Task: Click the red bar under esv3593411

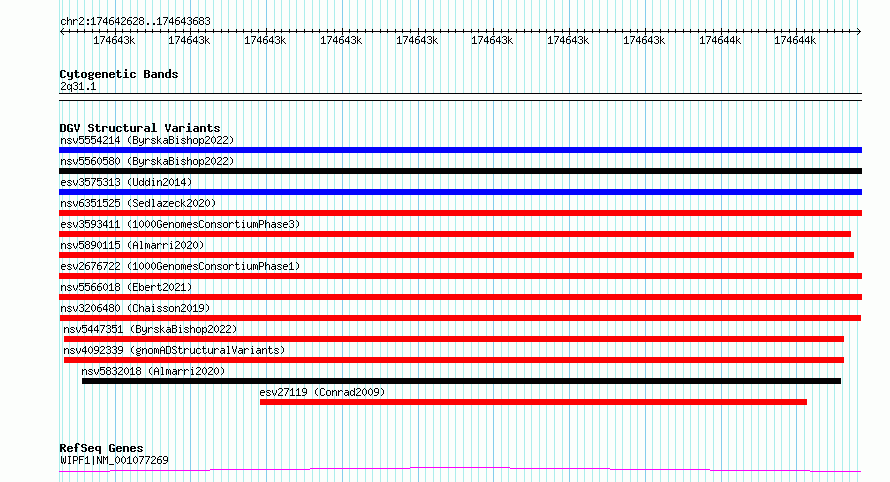Action: (455, 234)
